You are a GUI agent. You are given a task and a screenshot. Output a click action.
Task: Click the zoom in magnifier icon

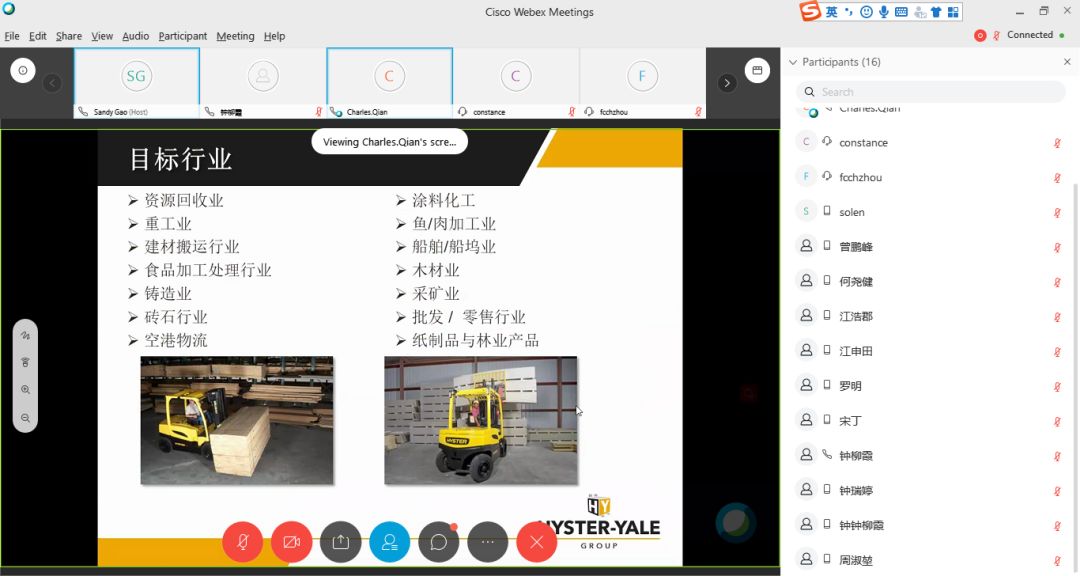coord(25,390)
